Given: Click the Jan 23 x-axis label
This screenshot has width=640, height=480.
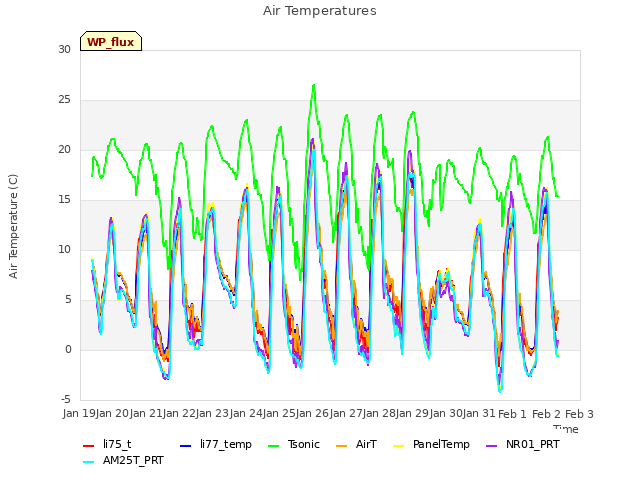Looking at the screenshot, I should coord(213,413).
